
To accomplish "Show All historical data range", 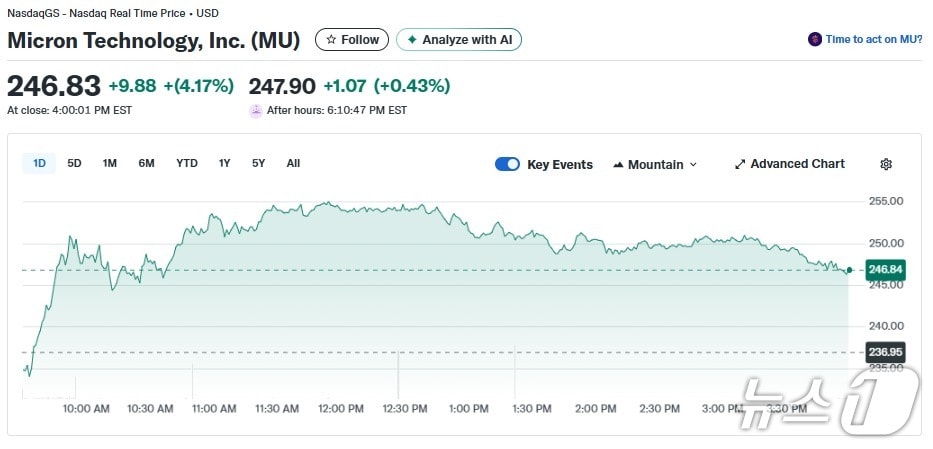I will 293,163.
